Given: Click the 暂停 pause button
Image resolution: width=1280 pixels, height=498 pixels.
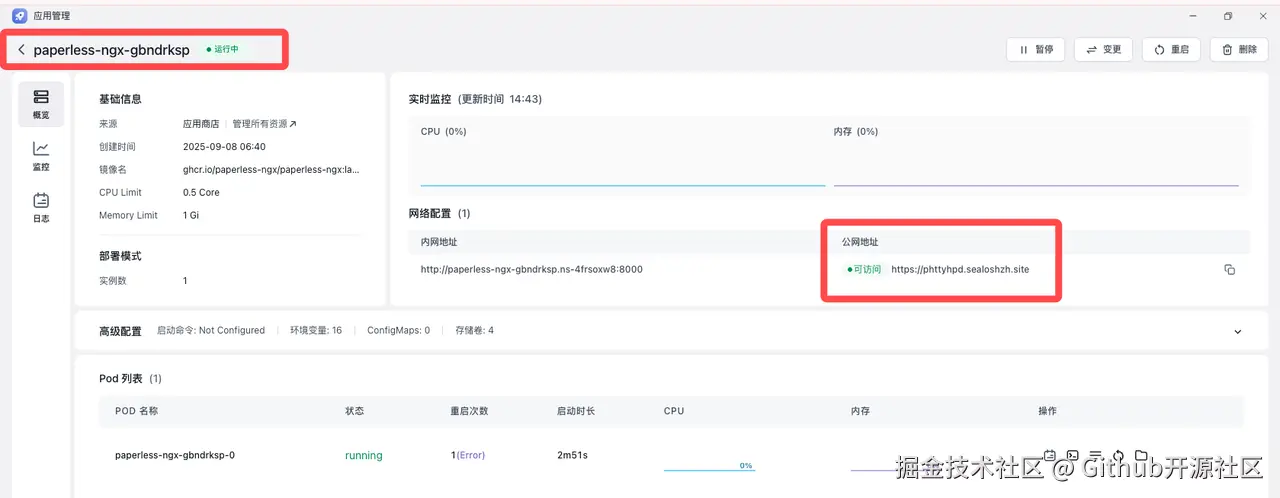Looking at the screenshot, I should (x=1035, y=49).
